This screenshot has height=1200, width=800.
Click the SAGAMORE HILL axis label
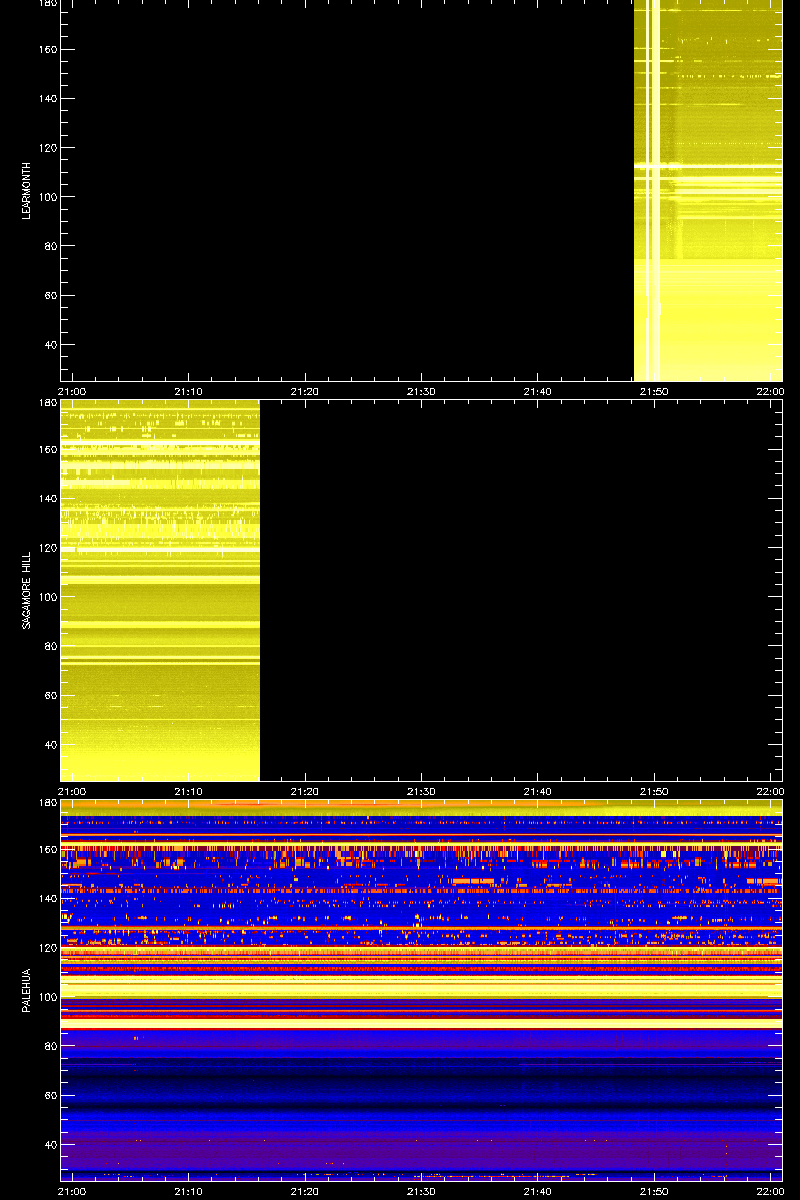[27, 590]
